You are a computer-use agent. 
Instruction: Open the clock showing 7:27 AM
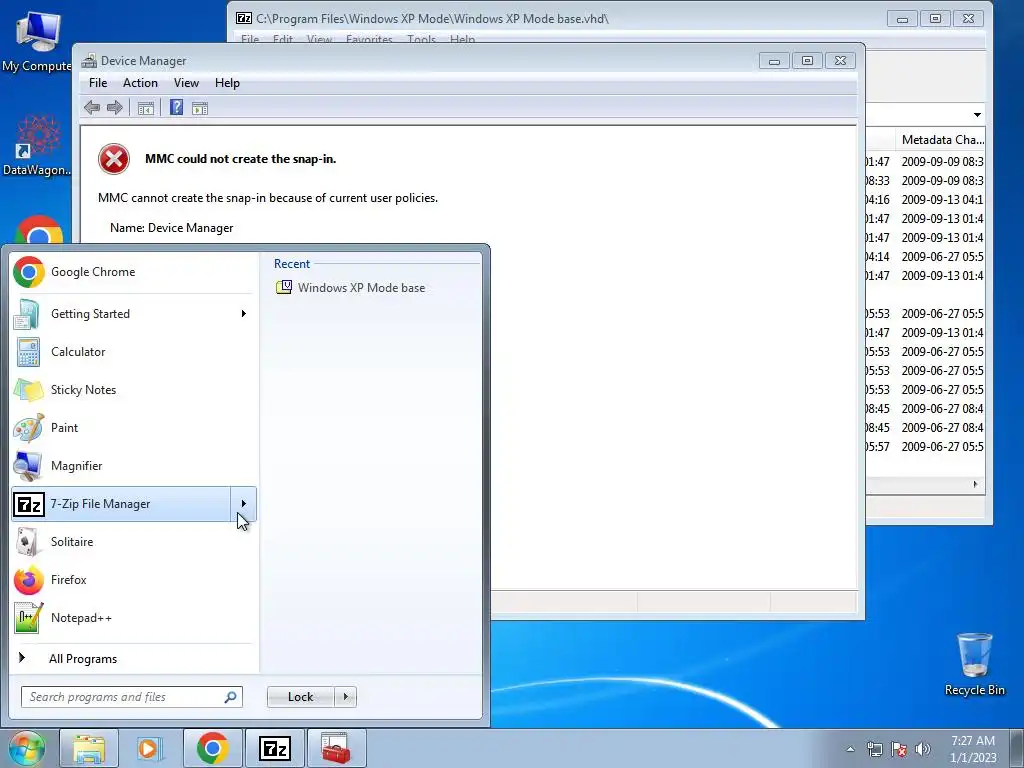click(973, 749)
